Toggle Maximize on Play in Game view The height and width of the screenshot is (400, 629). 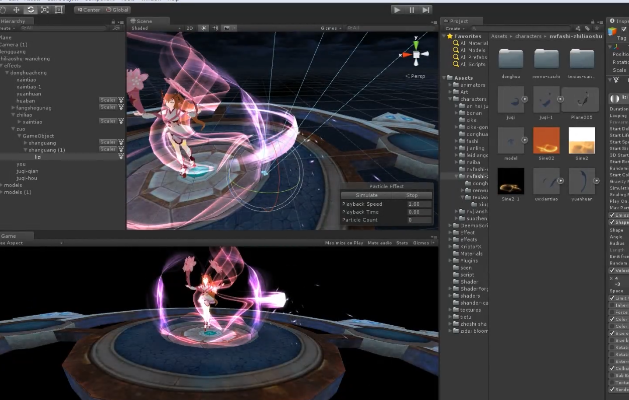click(344, 243)
